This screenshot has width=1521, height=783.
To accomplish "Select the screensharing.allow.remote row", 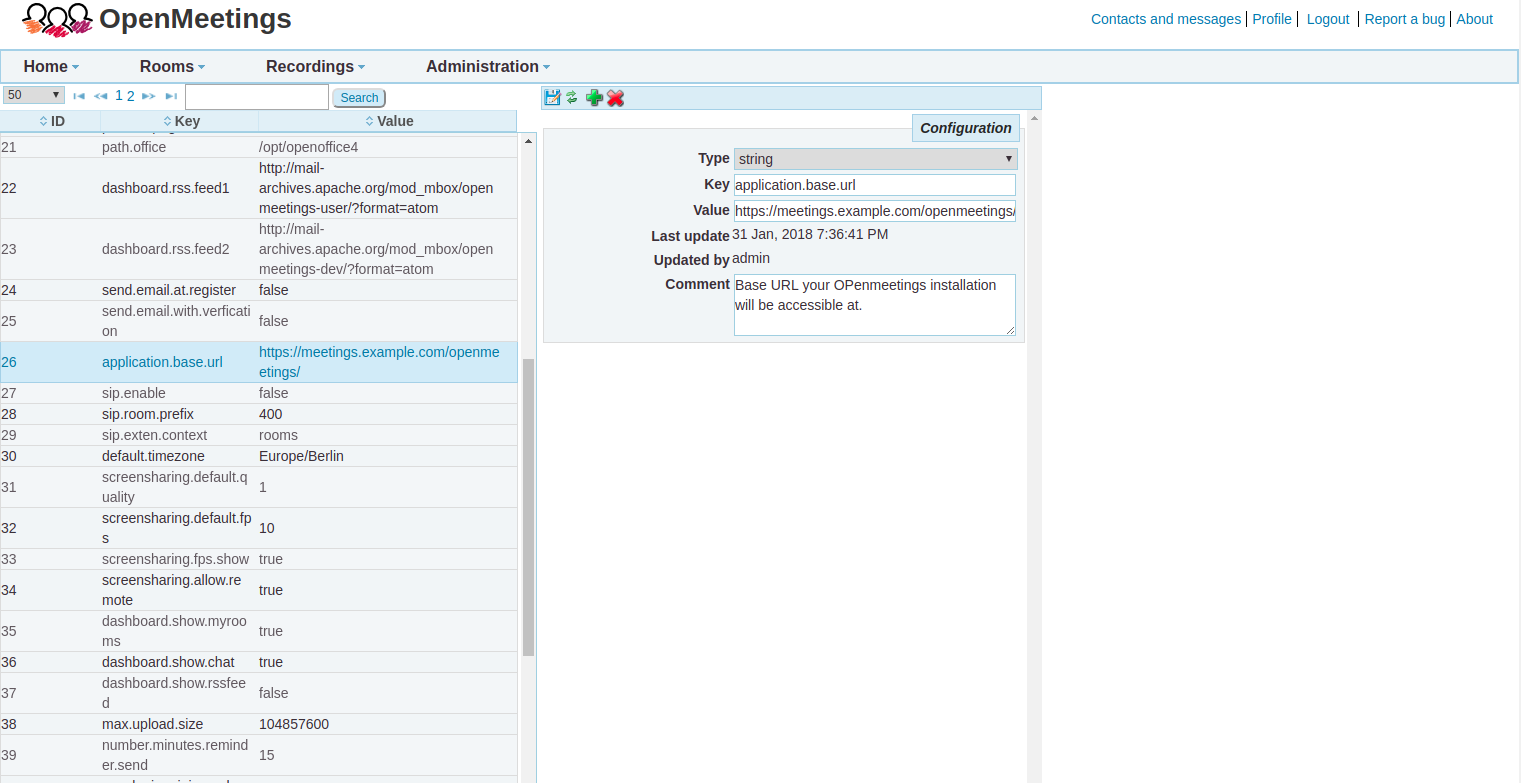I will coord(259,590).
